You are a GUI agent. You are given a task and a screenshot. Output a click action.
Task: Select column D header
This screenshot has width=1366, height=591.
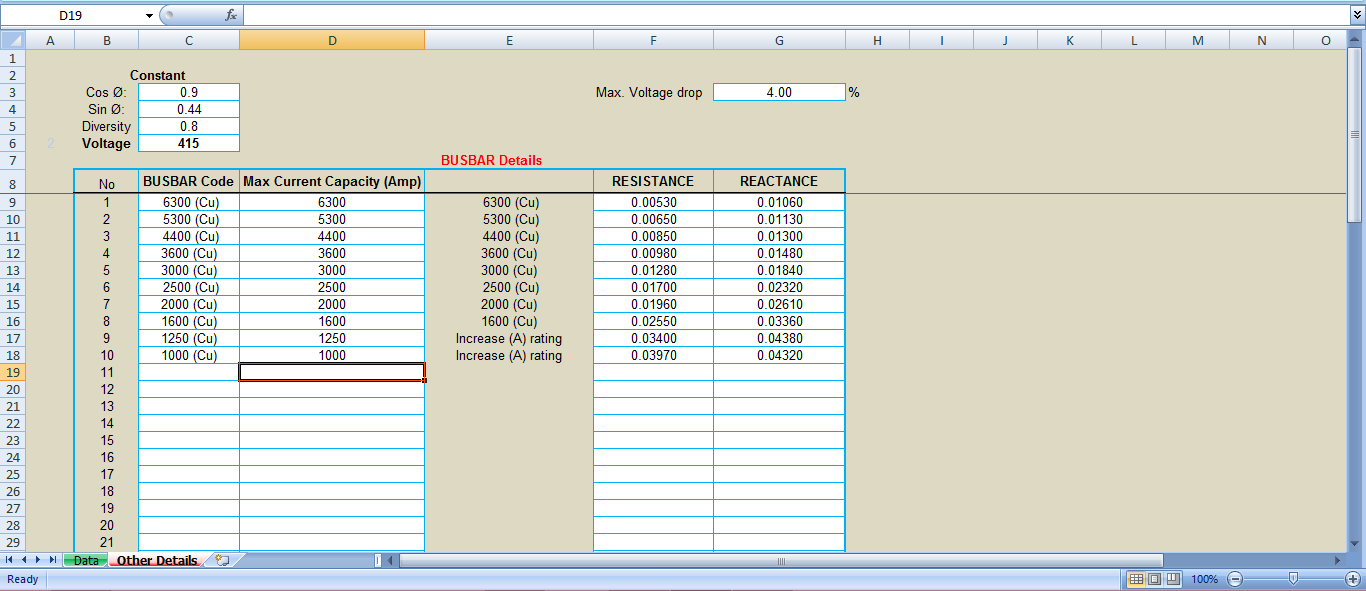point(332,40)
